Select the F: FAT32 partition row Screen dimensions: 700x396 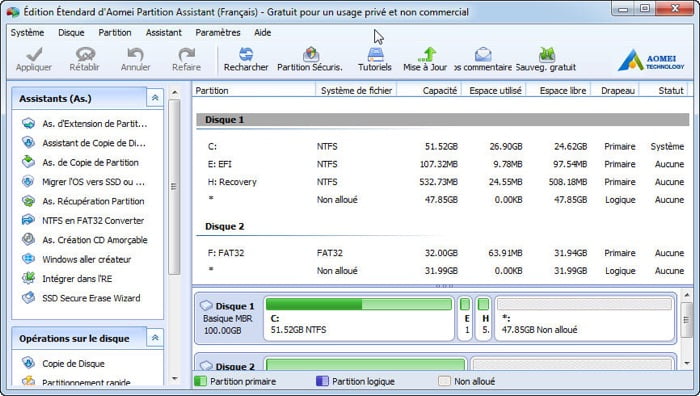(443, 253)
